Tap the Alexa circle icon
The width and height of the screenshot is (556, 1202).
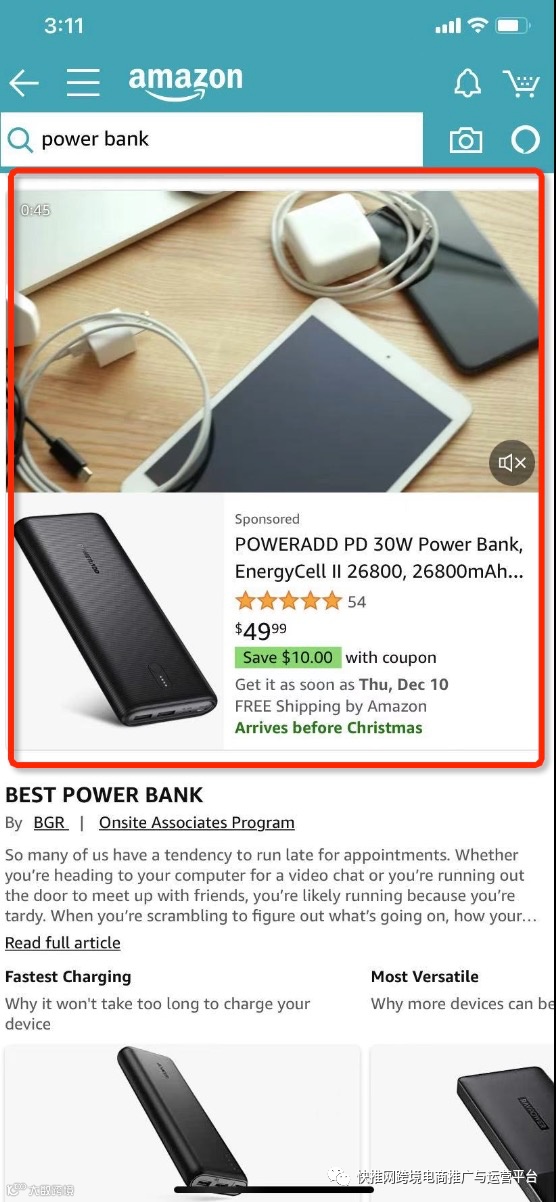(525, 140)
